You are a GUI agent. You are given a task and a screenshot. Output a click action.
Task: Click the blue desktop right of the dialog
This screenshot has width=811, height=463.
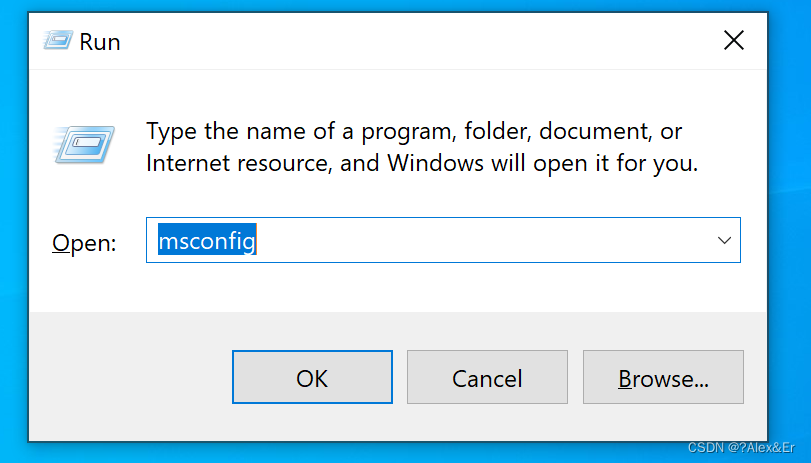[x=790, y=233]
